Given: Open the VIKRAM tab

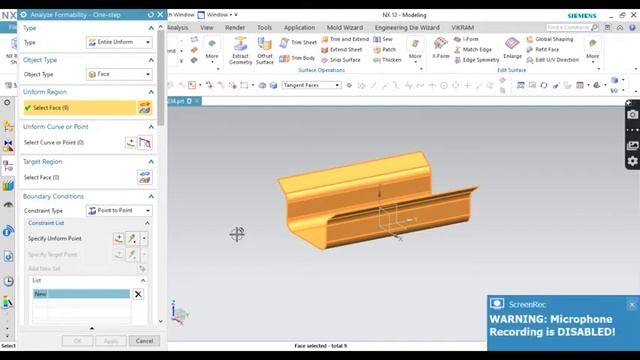Looking at the screenshot, I should tap(462, 27).
